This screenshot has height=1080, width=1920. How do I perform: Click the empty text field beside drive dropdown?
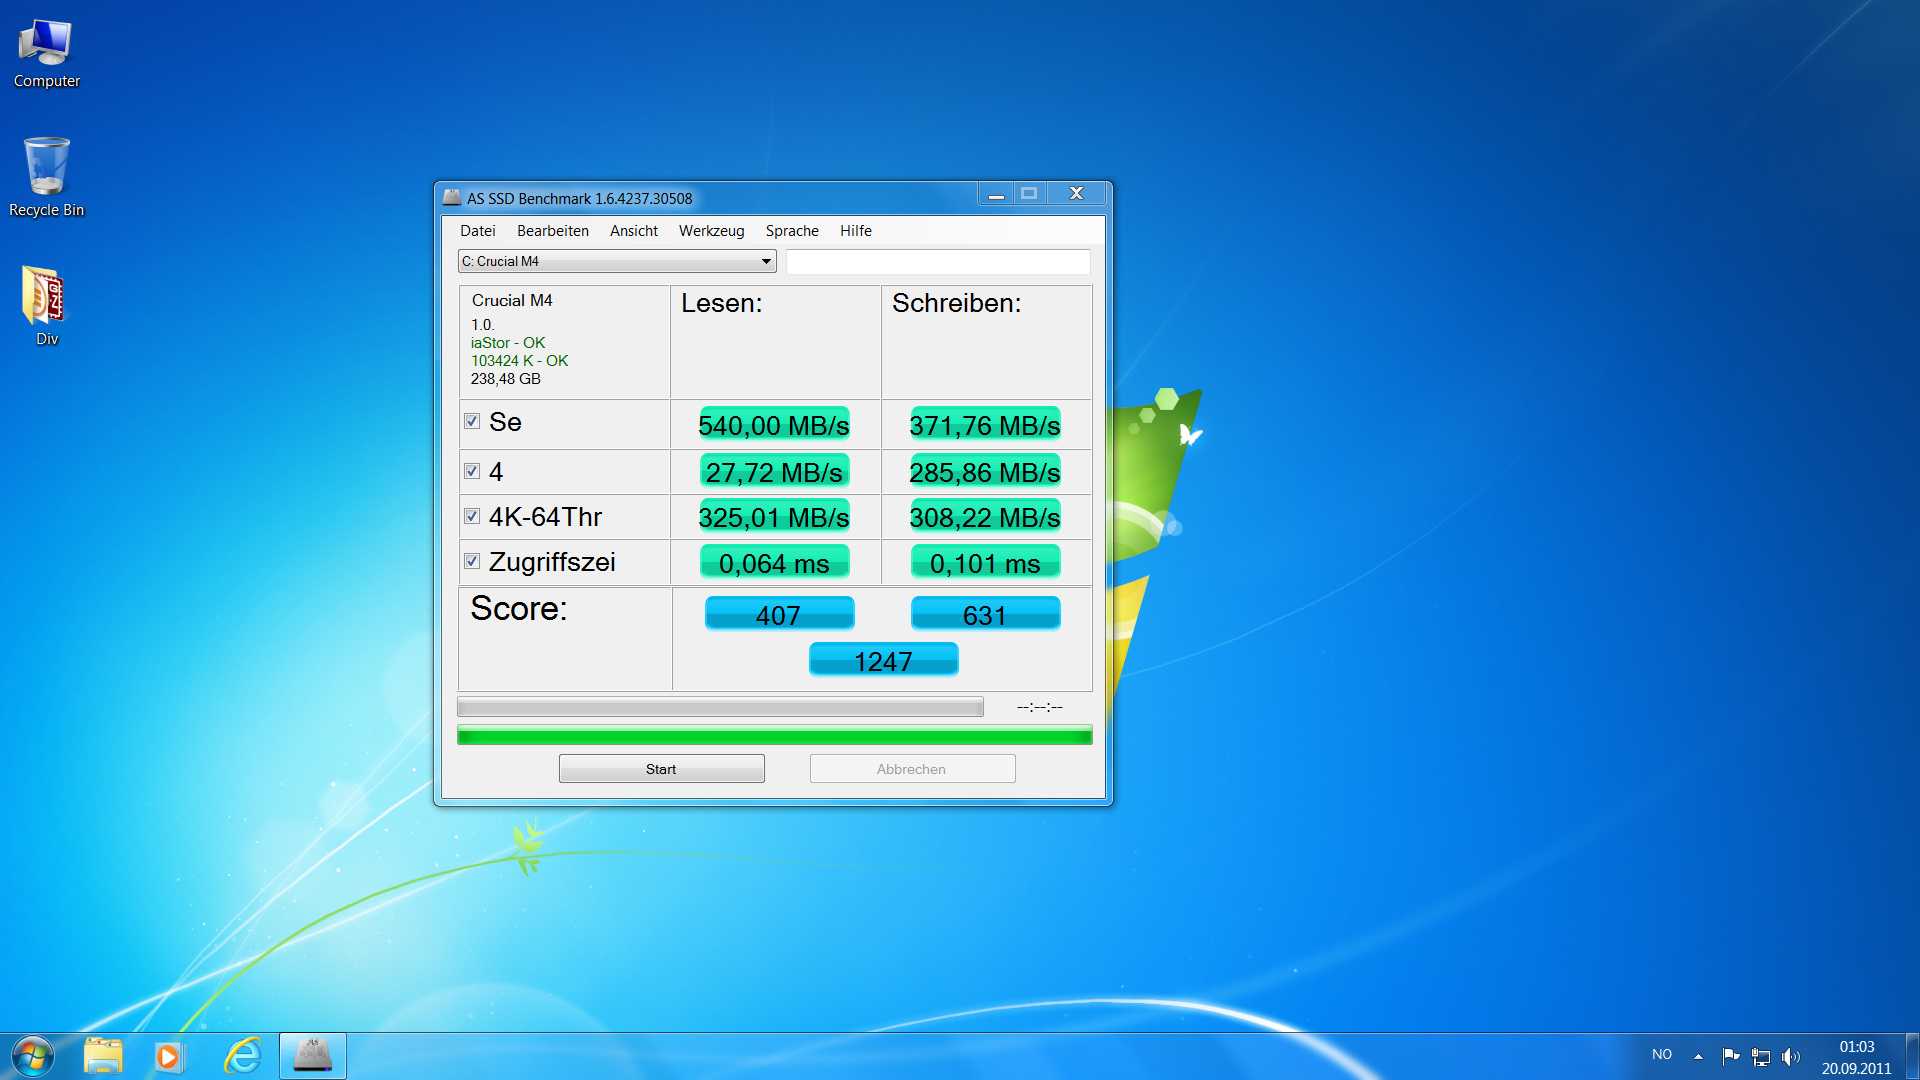pyautogui.click(x=938, y=262)
